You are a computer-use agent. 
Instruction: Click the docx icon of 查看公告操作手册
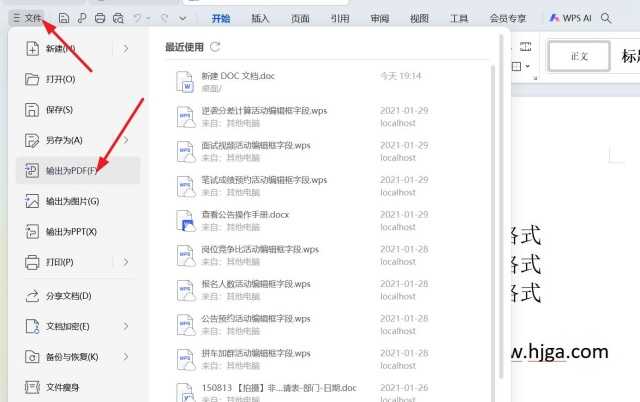(x=185, y=221)
